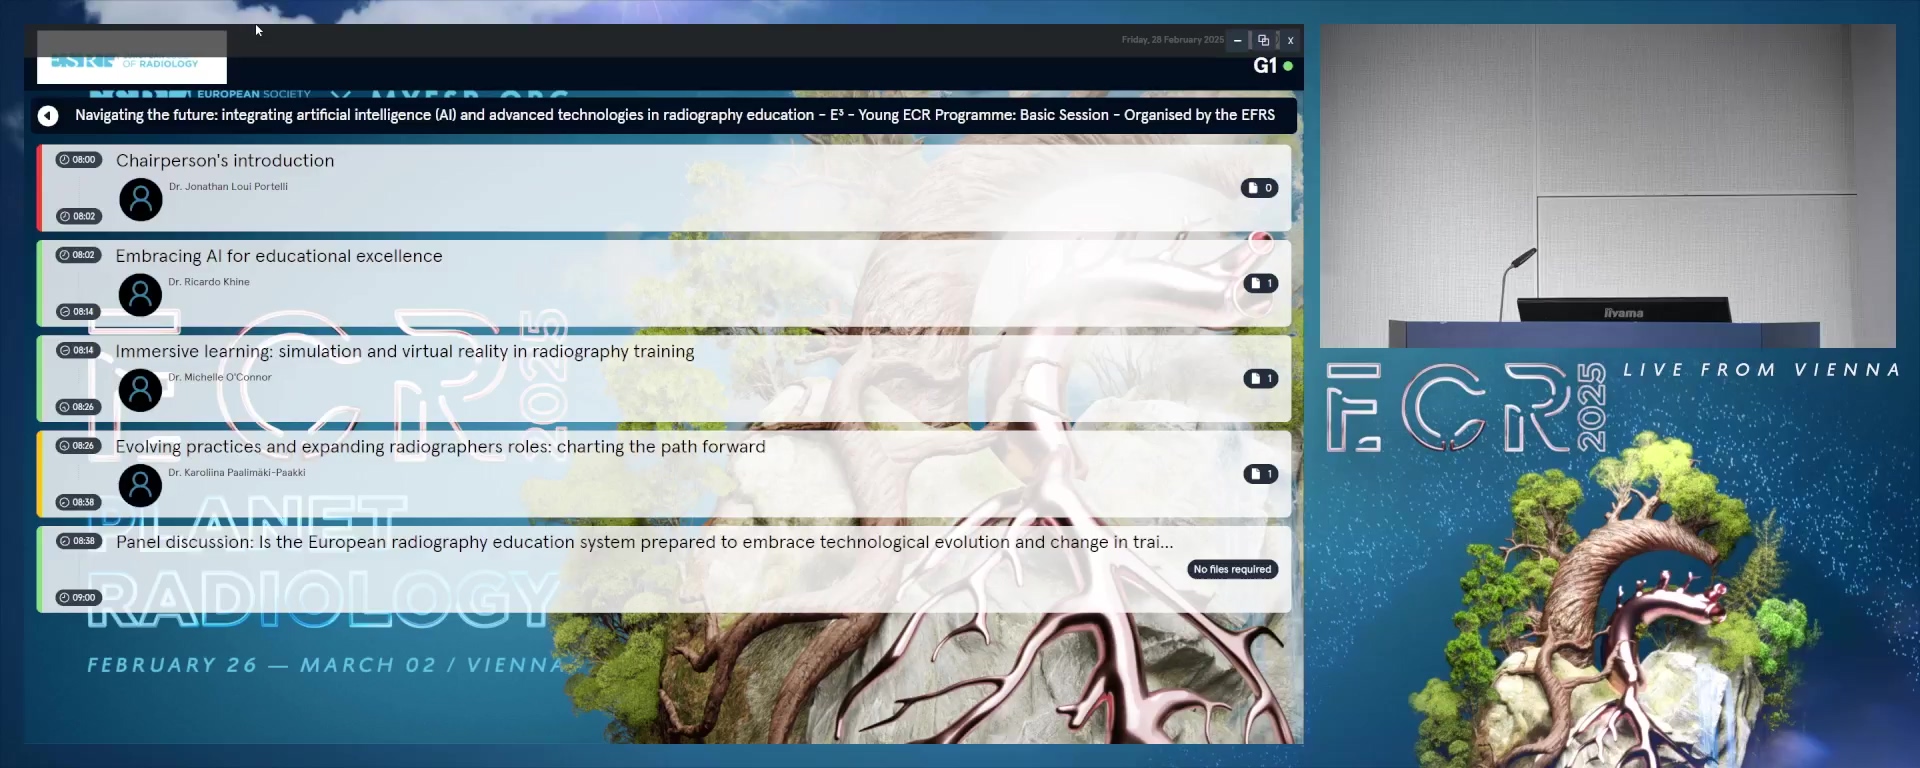Open Embracing AI for educational excellence talk

(x=664, y=283)
